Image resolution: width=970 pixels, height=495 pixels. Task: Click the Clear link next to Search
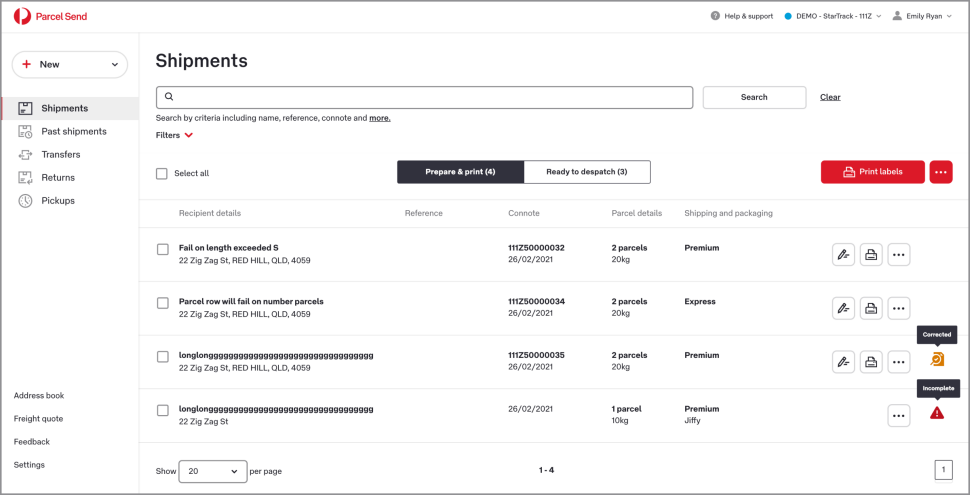(x=830, y=97)
